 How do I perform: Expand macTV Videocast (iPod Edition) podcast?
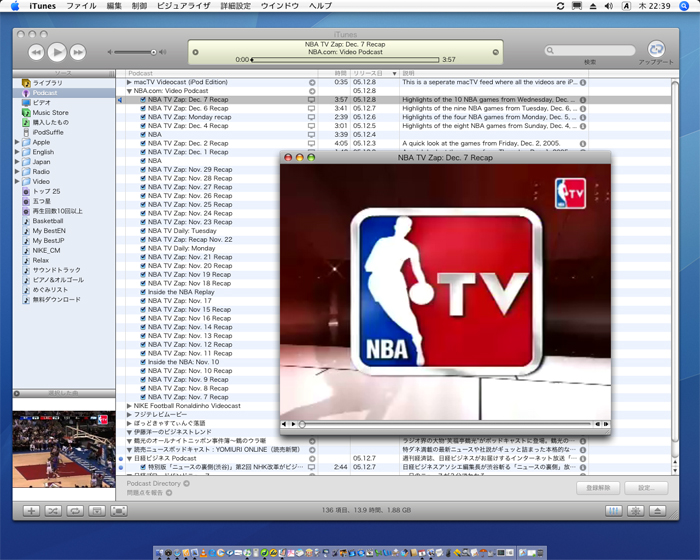[x=129, y=82]
